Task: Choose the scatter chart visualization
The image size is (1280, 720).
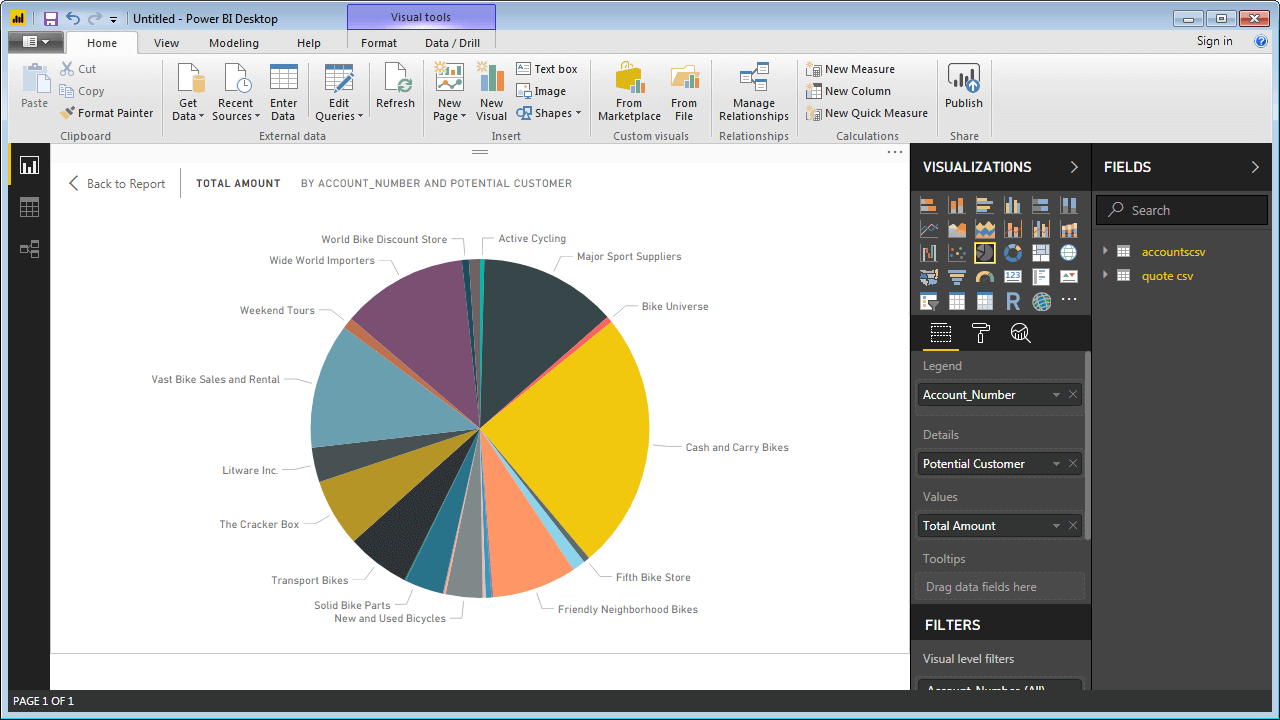Action: coord(957,253)
